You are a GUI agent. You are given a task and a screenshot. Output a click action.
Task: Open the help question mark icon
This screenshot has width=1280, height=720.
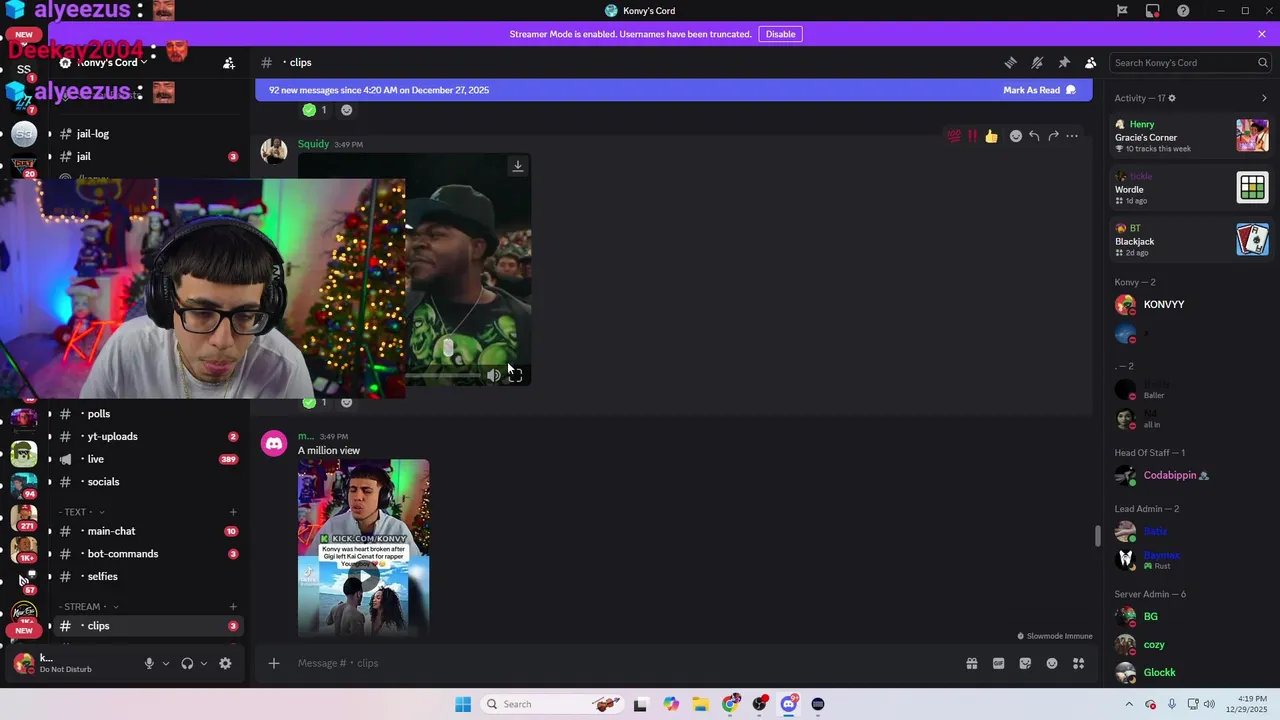pyautogui.click(x=1183, y=11)
